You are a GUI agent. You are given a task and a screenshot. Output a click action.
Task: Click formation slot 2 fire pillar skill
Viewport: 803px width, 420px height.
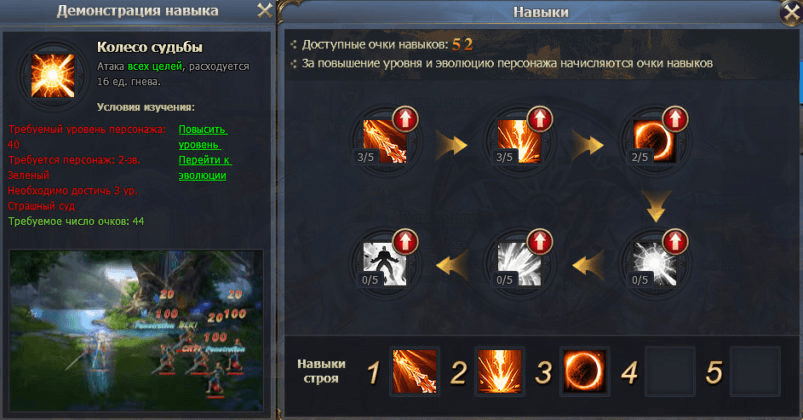click(499, 371)
